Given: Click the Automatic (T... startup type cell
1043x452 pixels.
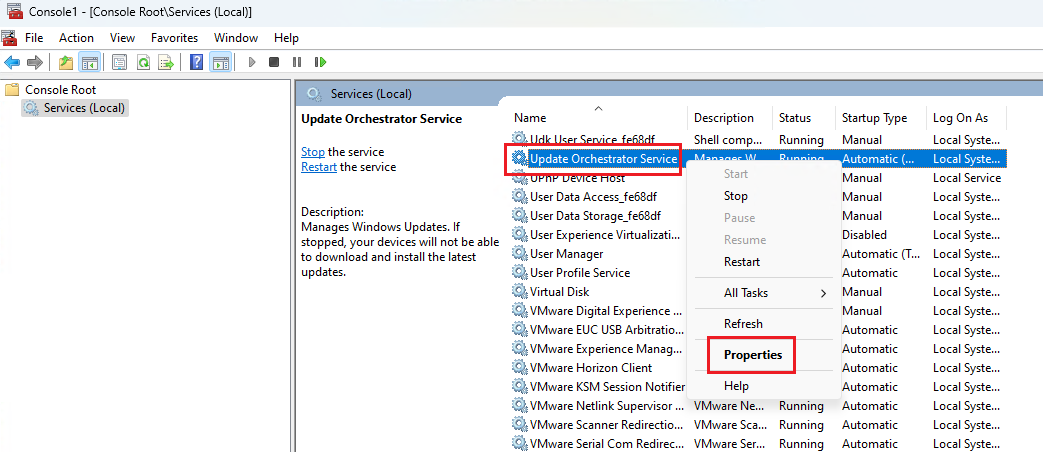Looking at the screenshot, I should point(881,254).
